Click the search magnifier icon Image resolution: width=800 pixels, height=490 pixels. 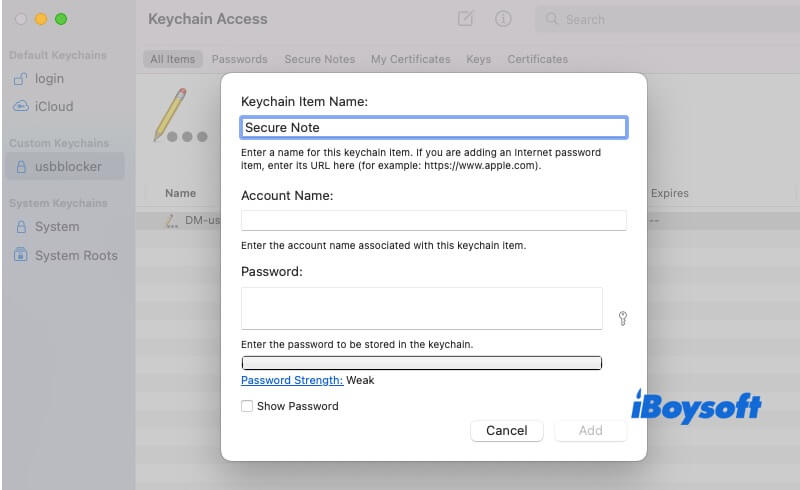pyautogui.click(x=551, y=19)
